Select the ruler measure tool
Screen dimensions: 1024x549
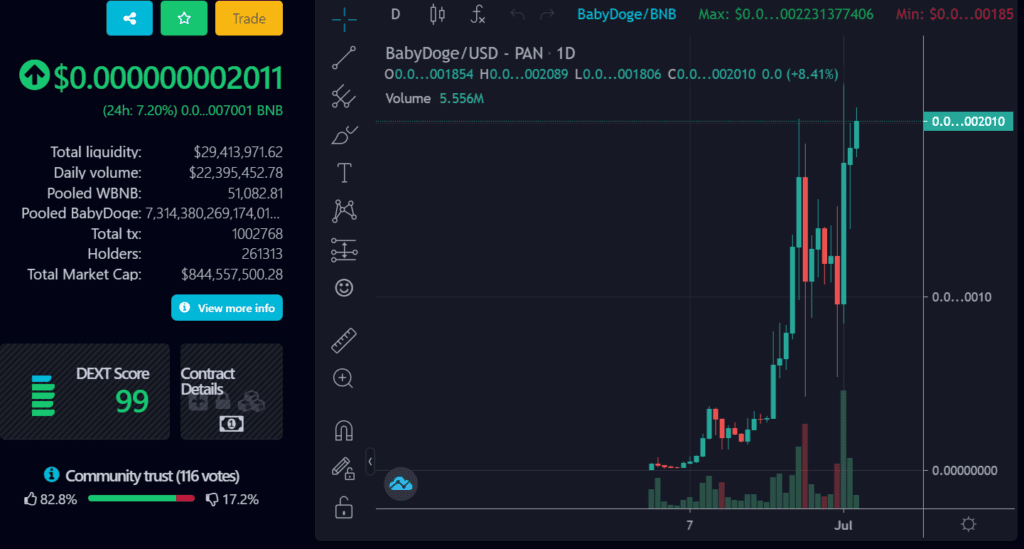point(344,340)
